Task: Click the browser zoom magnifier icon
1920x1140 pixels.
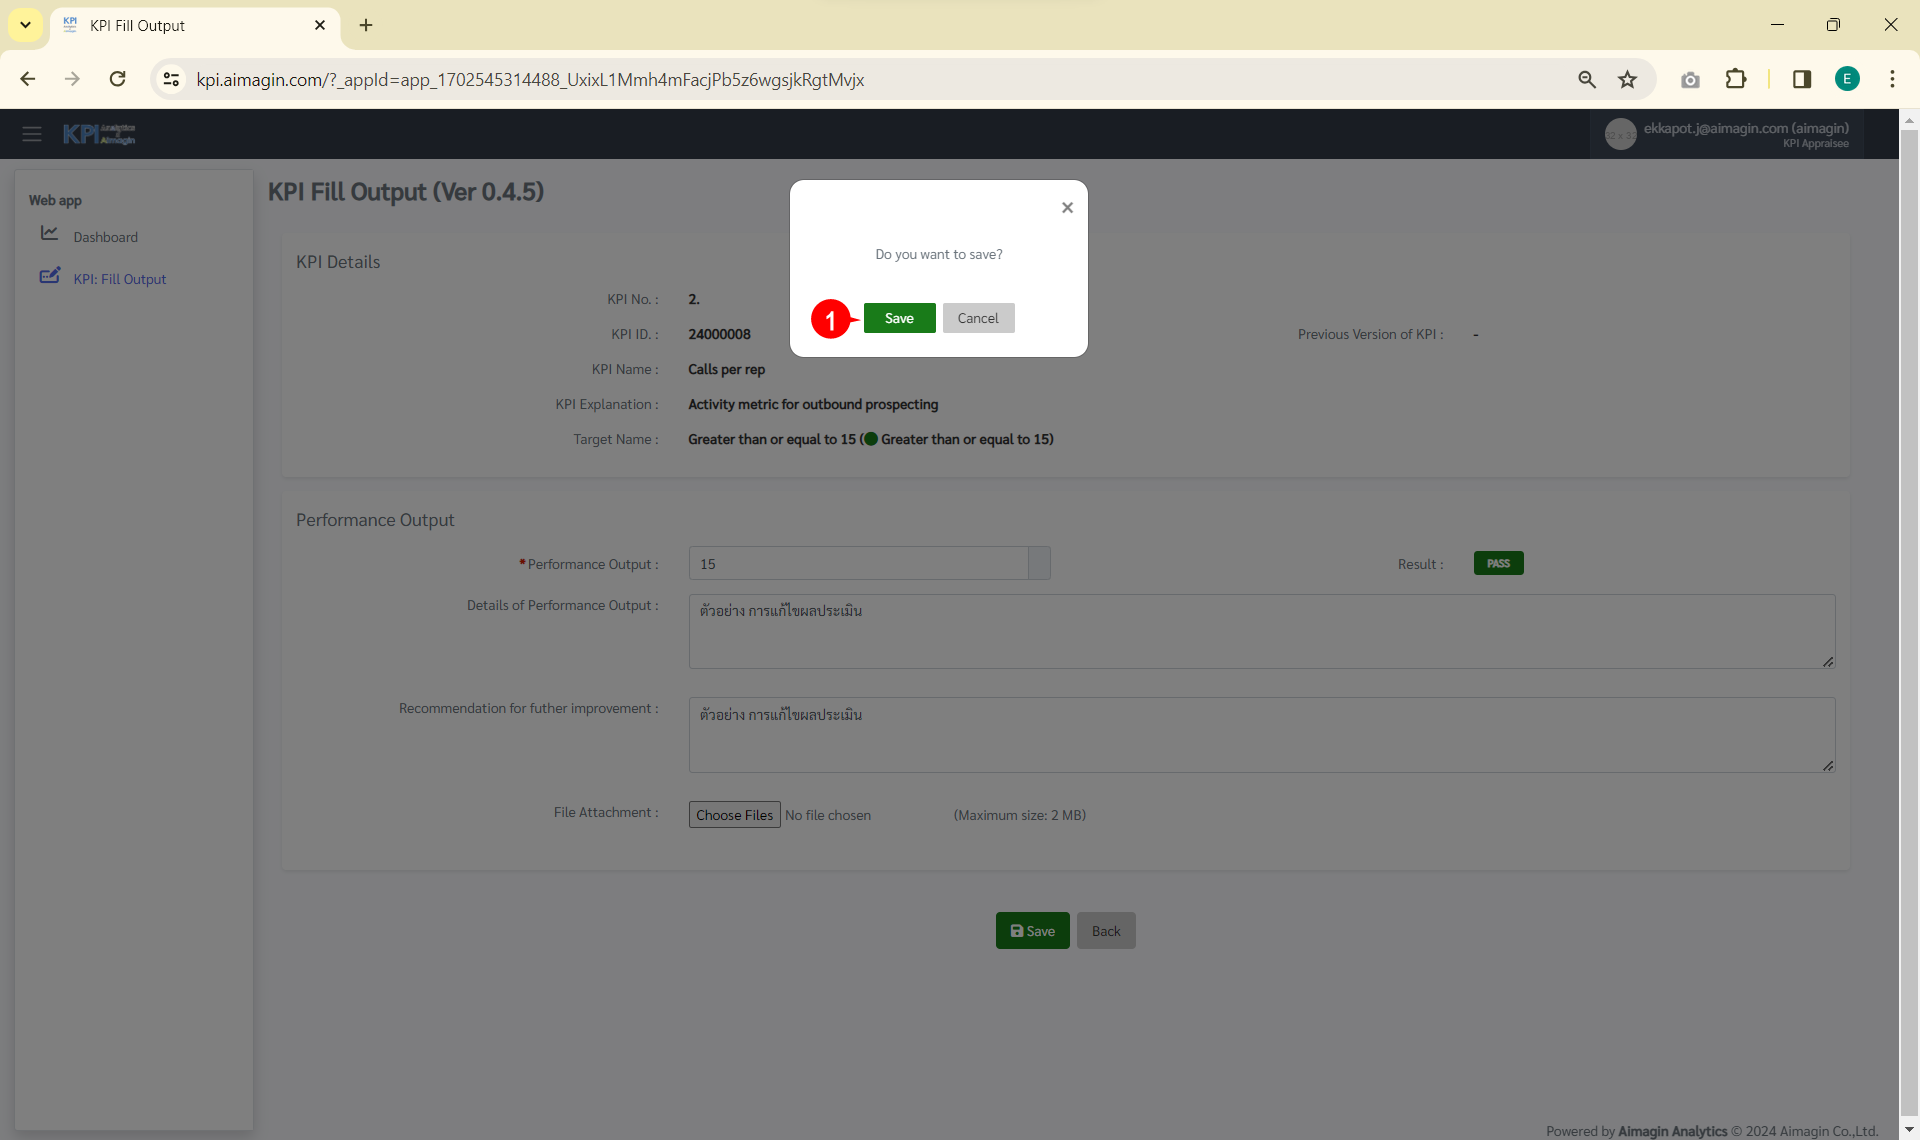Action: coord(1587,79)
